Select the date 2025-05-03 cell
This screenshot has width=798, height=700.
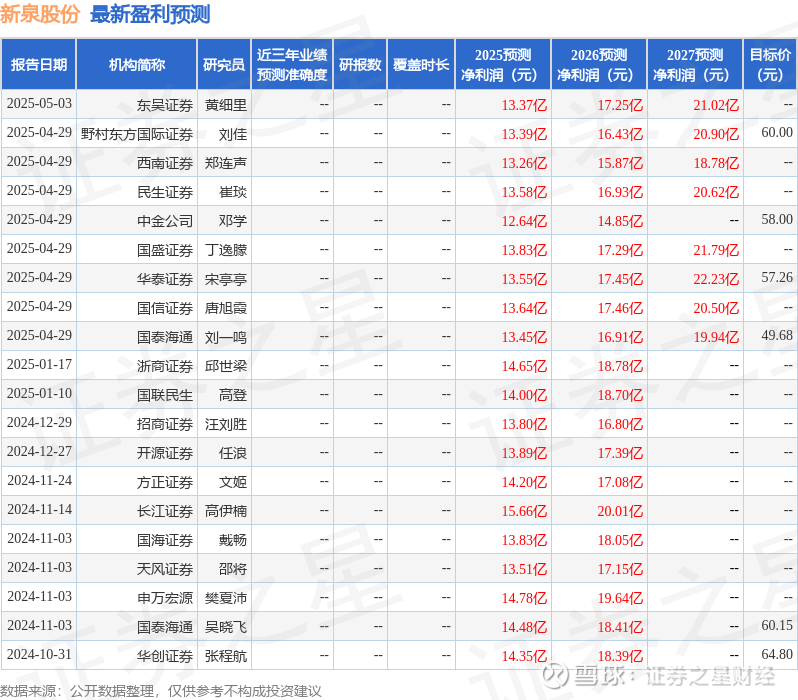click(39, 104)
